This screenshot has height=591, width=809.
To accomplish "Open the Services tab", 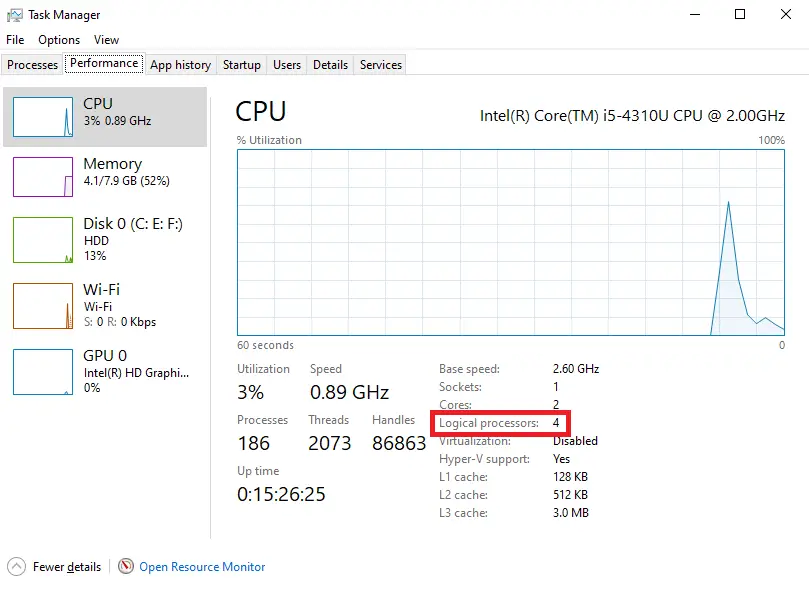I will [379, 64].
